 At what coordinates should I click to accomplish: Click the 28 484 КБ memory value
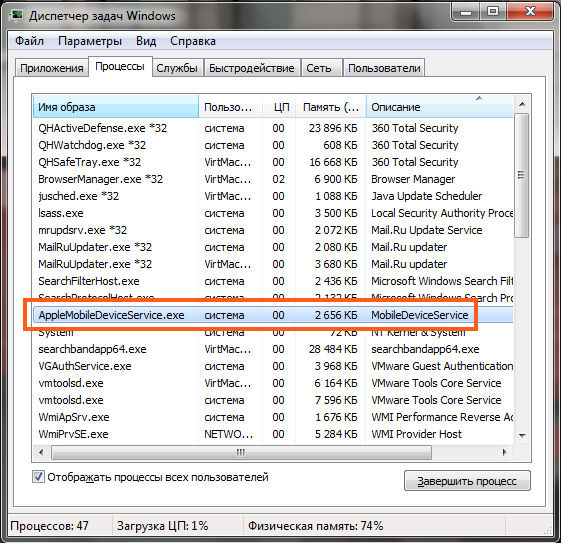[x=333, y=349]
